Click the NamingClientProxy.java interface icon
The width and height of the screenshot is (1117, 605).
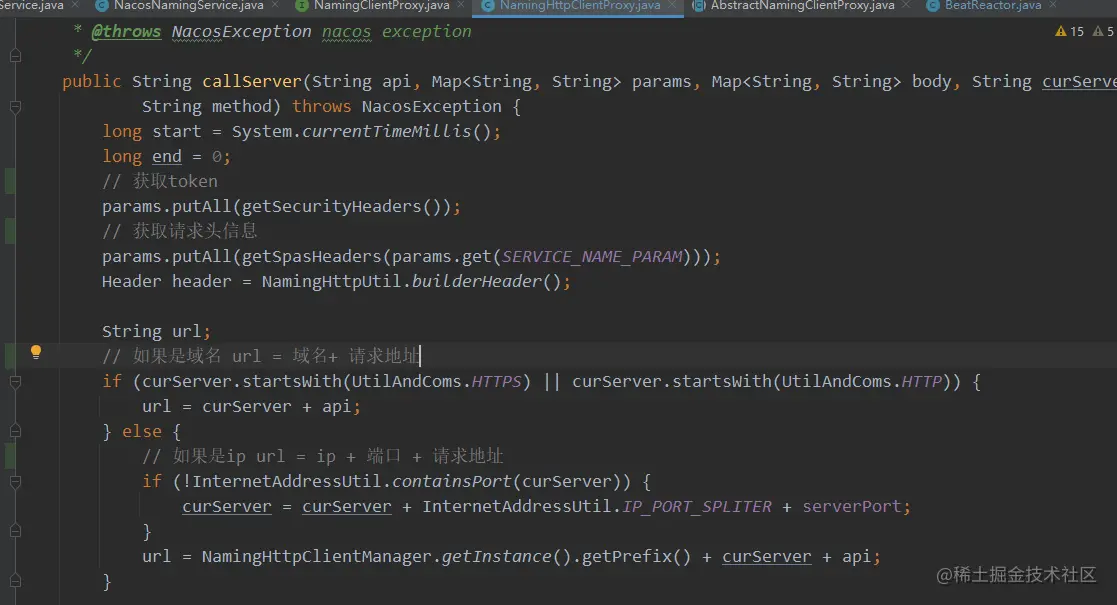pos(302,6)
